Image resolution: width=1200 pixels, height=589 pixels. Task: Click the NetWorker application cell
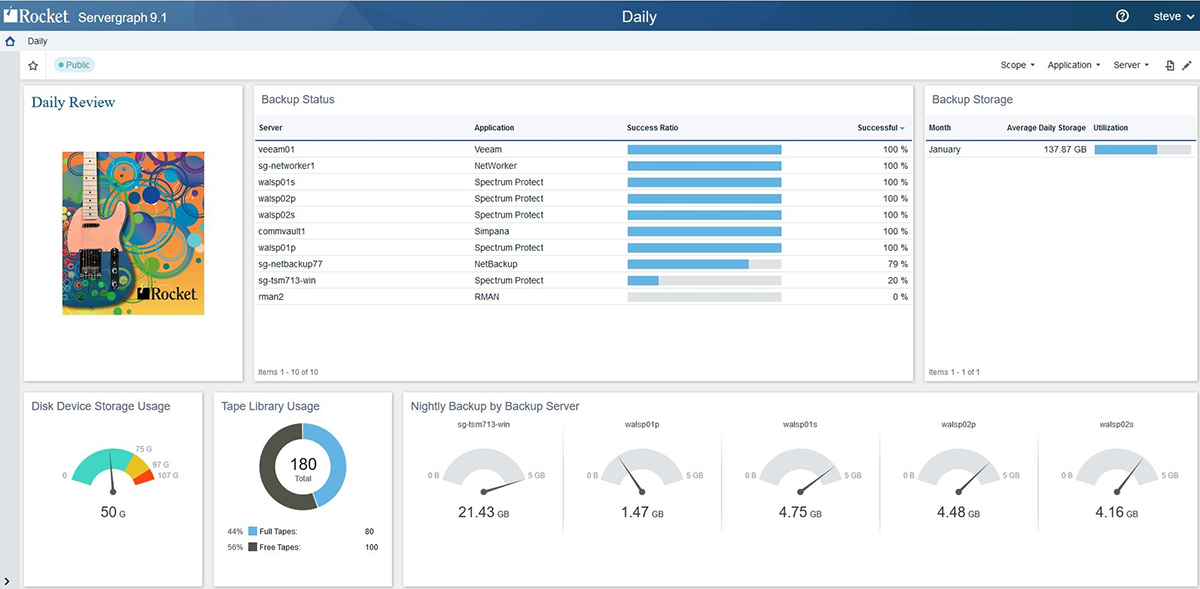[x=496, y=165]
